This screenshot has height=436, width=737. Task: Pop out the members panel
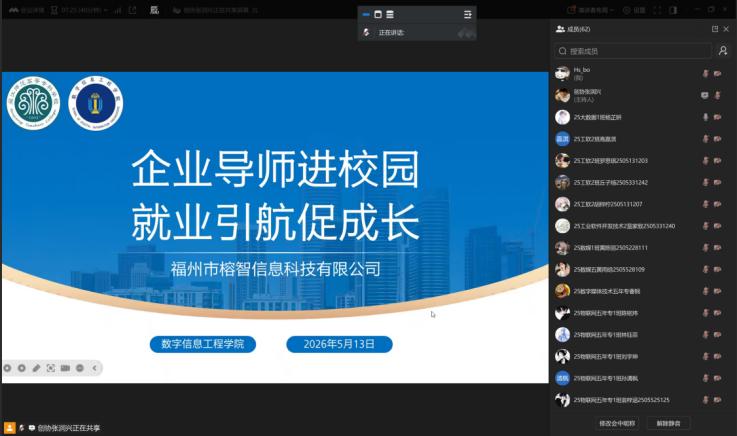(715, 29)
